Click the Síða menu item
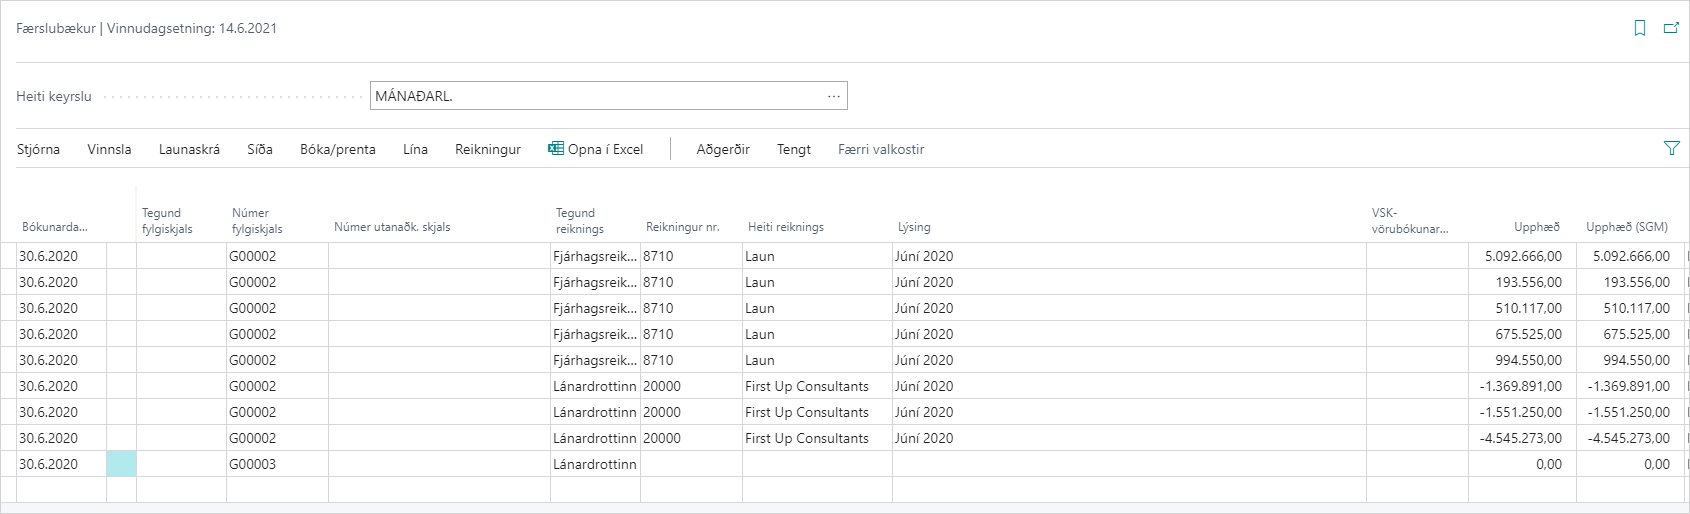The width and height of the screenshot is (1690, 514). click(260, 149)
